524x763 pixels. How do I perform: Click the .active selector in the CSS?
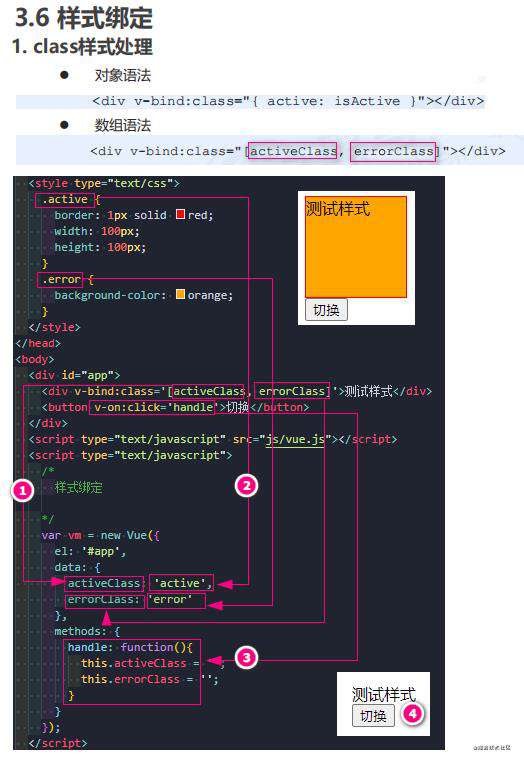point(65,199)
